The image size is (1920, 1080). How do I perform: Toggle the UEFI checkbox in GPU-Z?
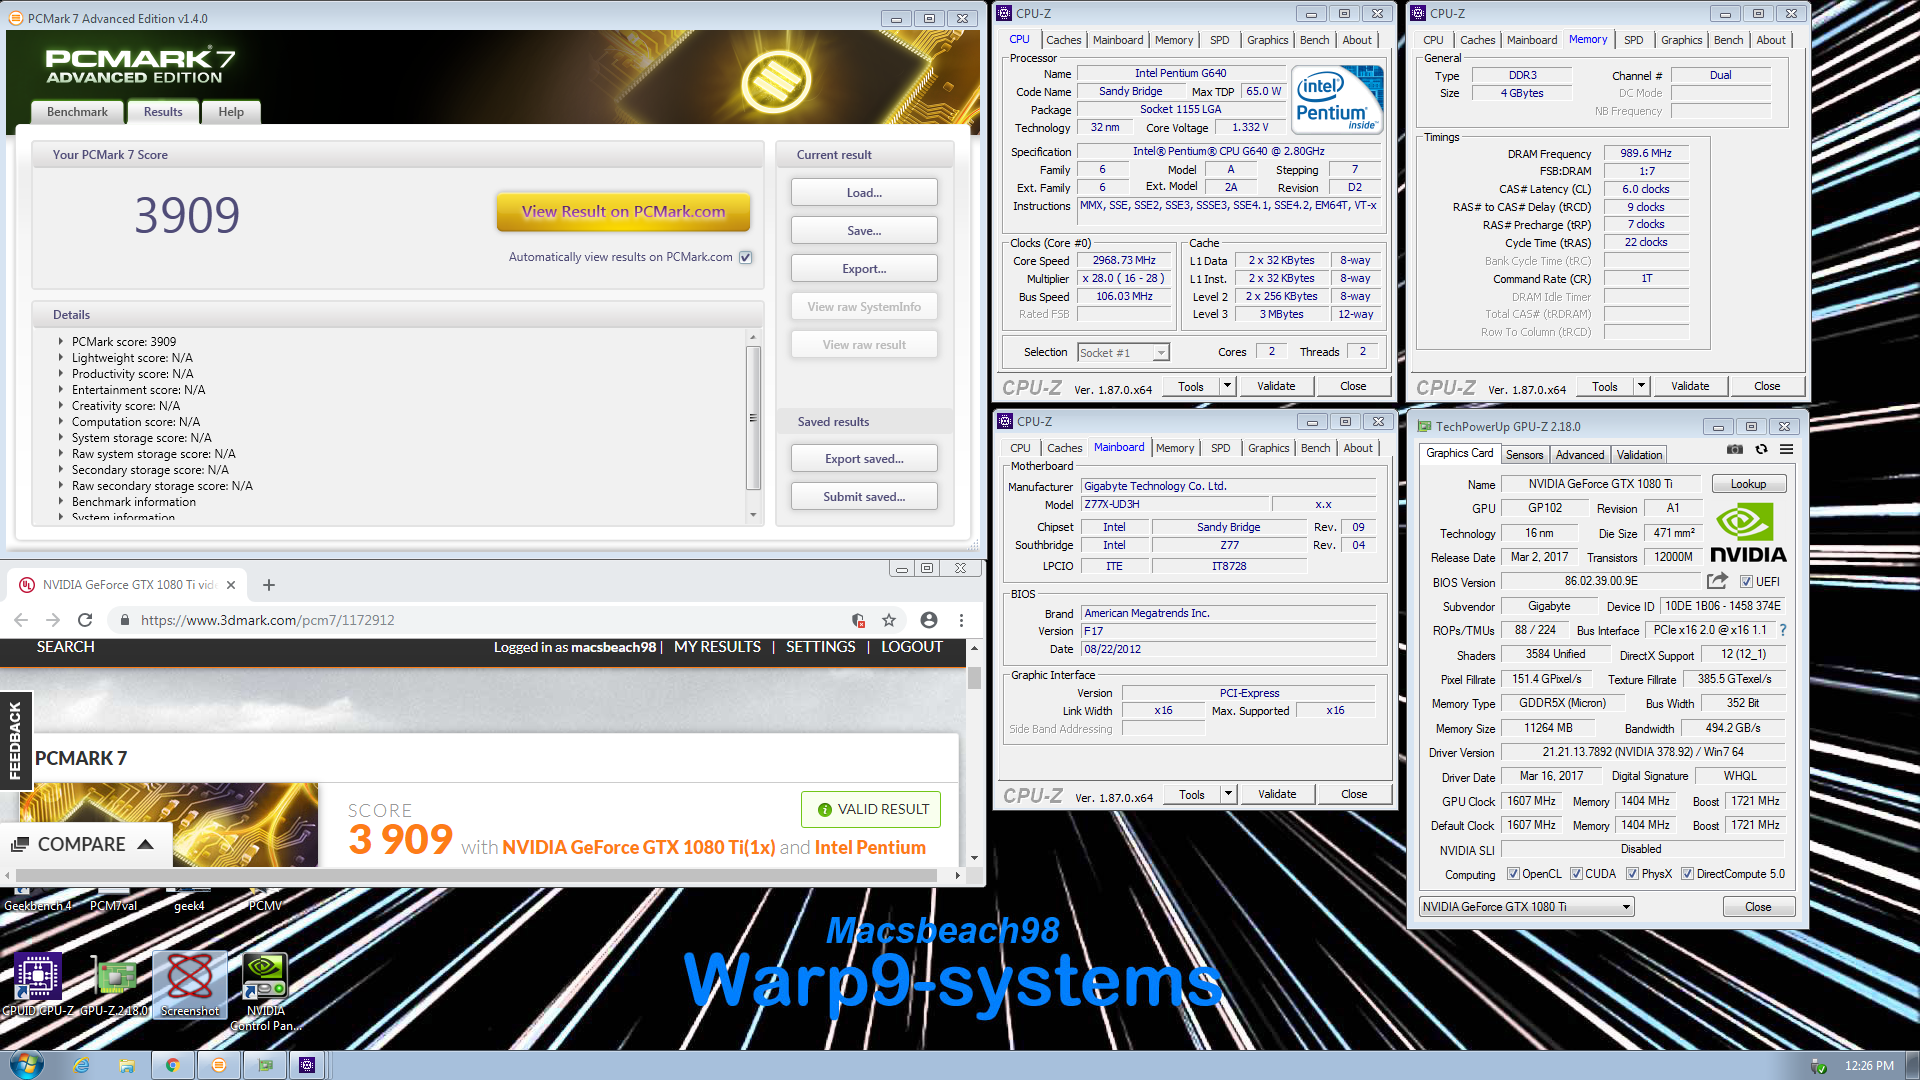click(1746, 582)
